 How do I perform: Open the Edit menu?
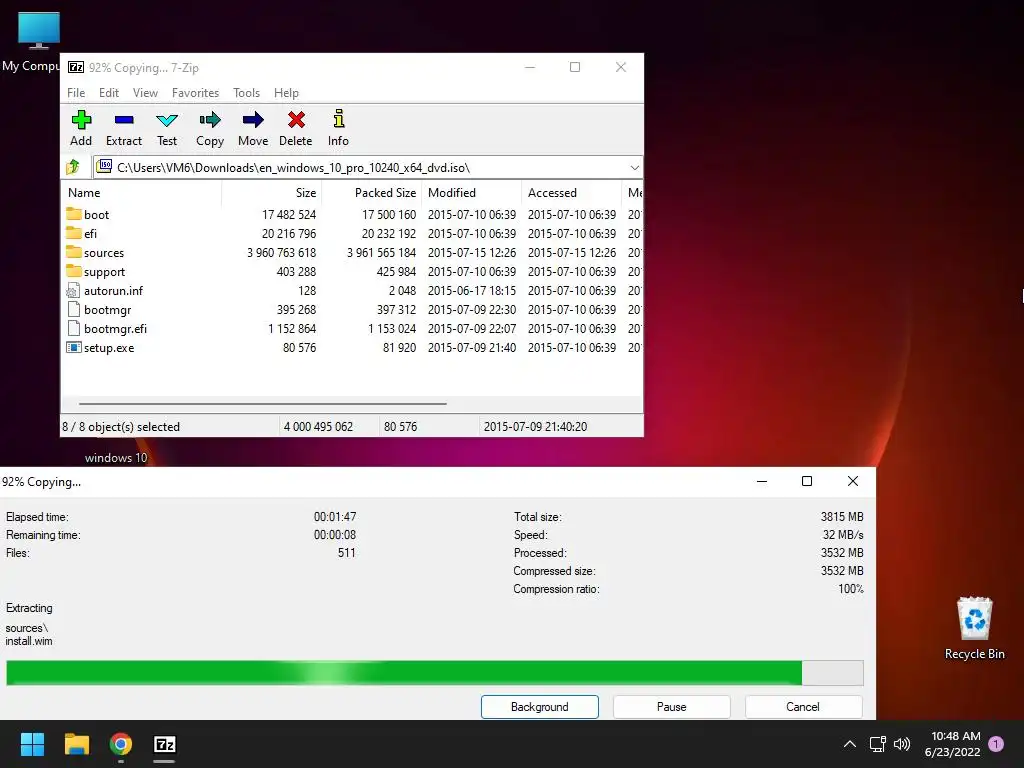[x=108, y=93]
